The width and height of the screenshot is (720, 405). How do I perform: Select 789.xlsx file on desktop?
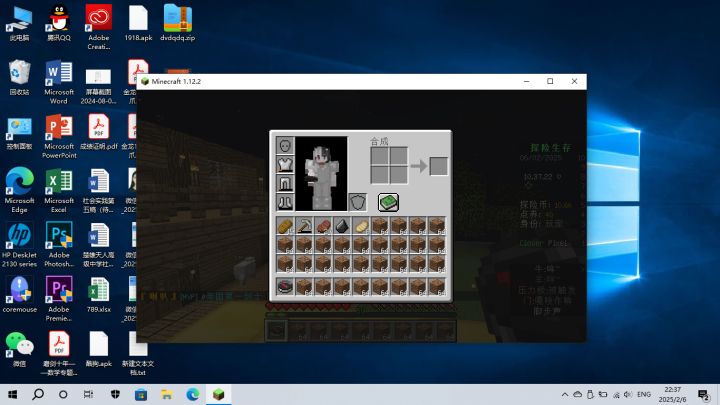coord(98,295)
